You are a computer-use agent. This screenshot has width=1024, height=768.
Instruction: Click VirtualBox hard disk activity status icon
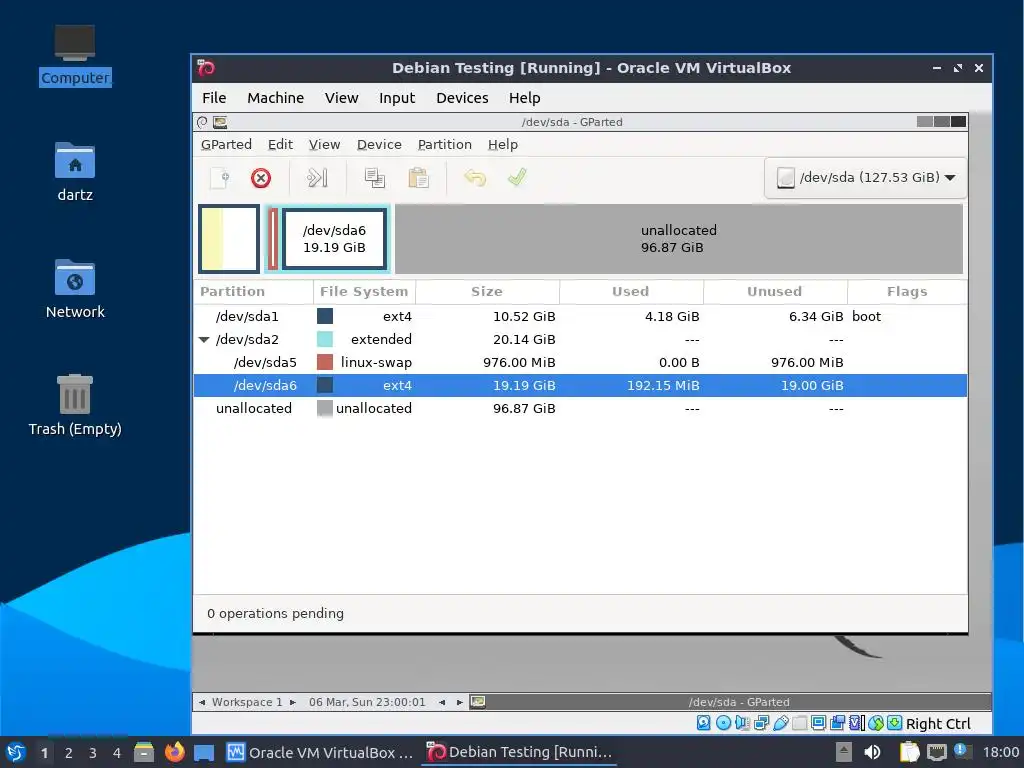point(703,723)
